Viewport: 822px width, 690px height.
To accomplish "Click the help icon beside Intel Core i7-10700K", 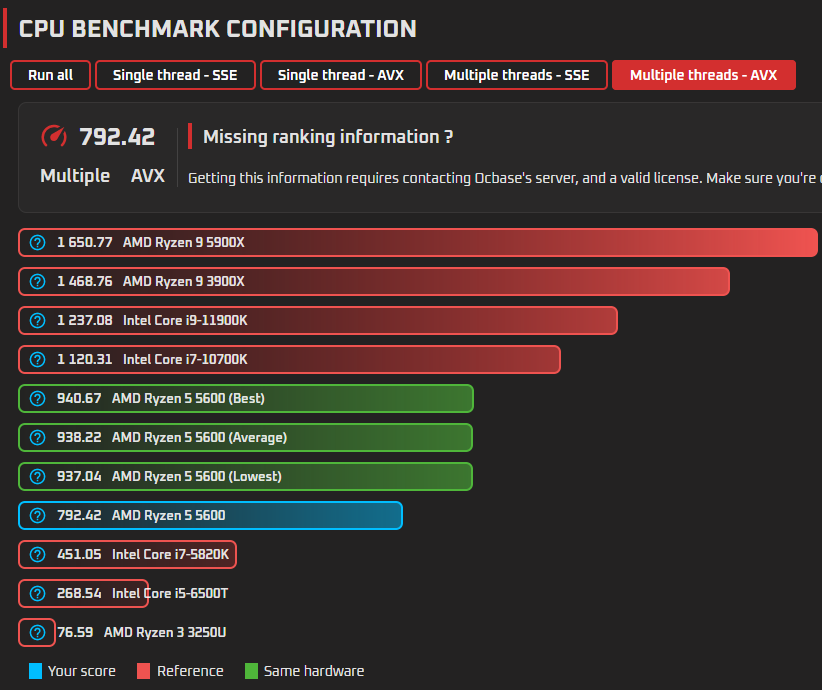I will point(37,360).
